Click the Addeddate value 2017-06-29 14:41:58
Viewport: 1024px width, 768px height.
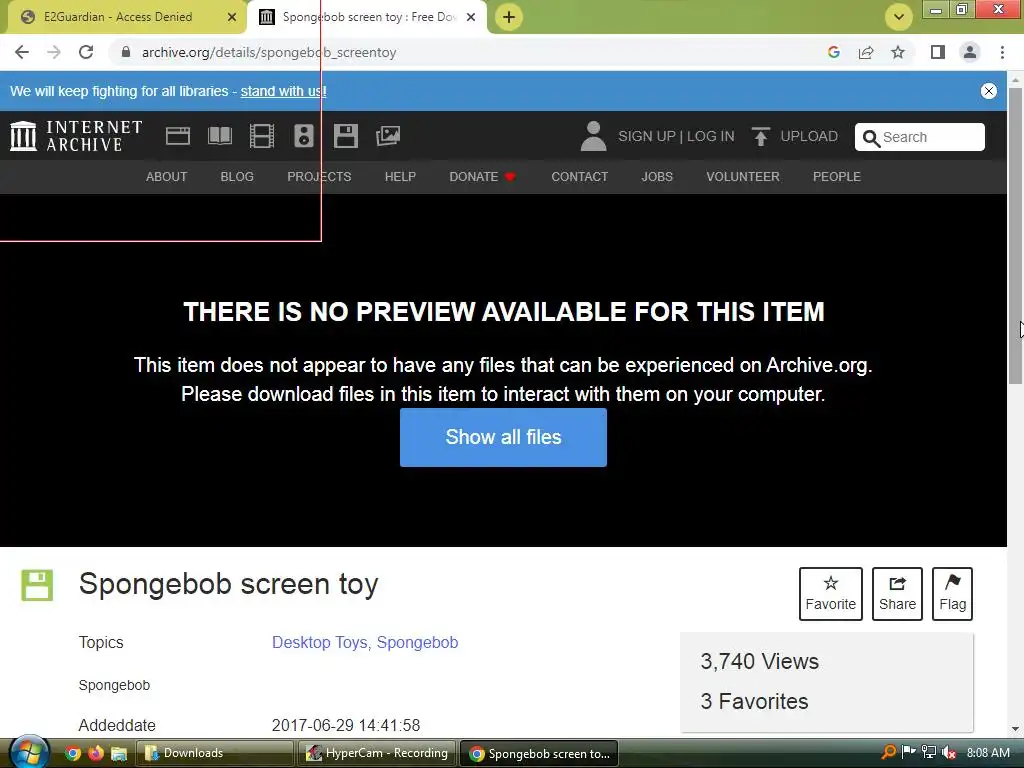click(345, 725)
